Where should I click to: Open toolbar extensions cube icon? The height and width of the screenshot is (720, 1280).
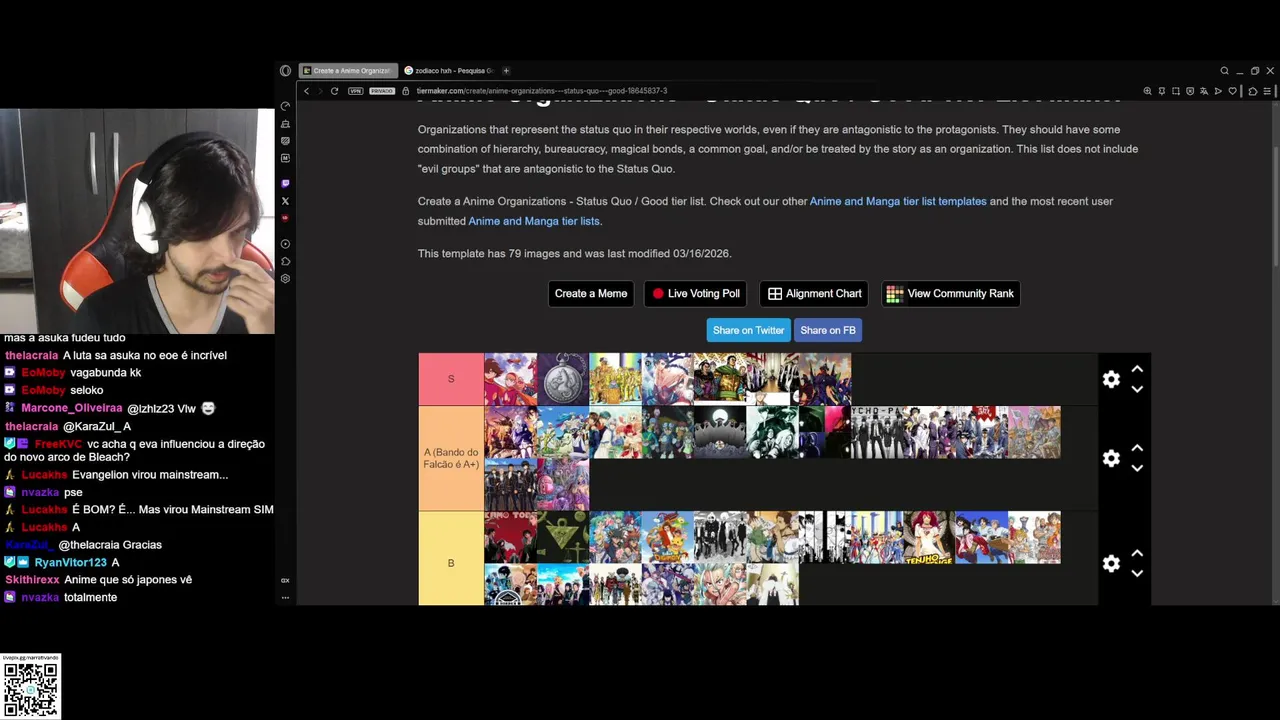point(1253,91)
